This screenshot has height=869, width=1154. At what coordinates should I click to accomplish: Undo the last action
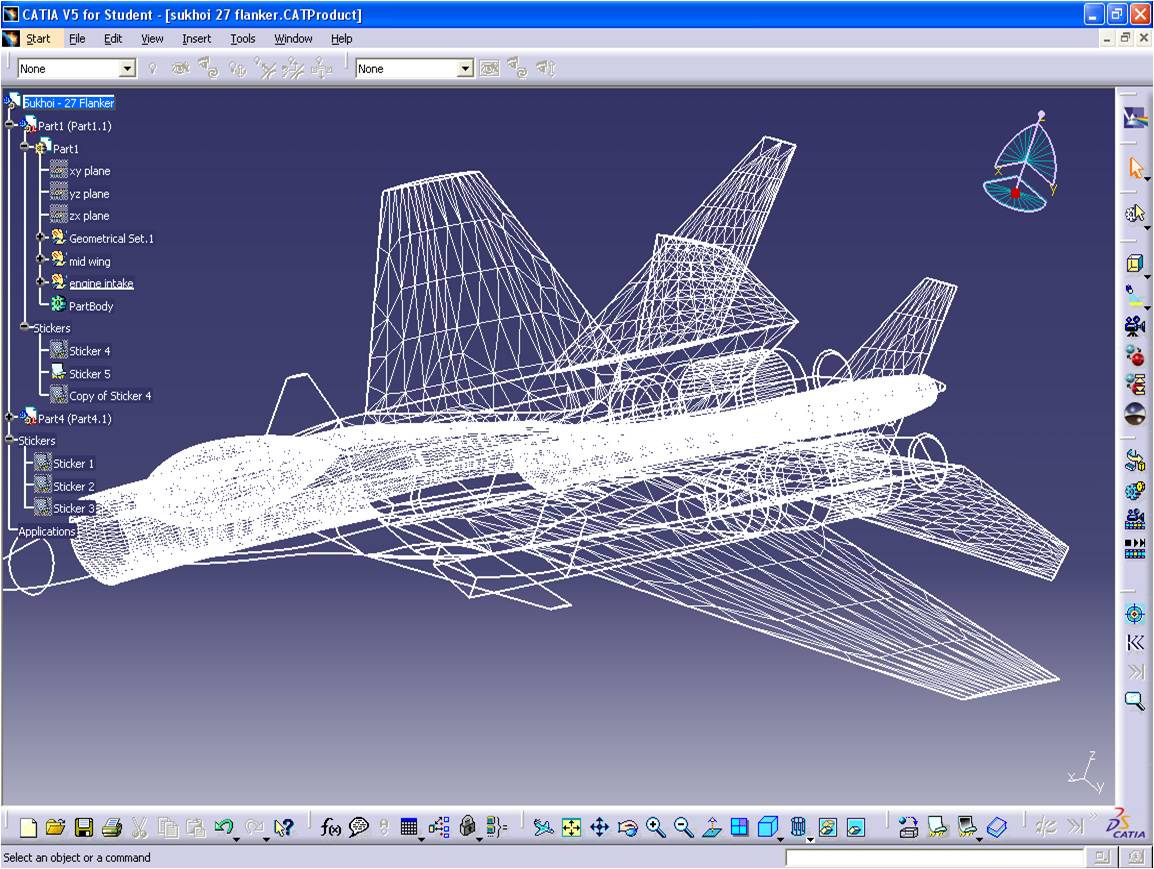[224, 827]
